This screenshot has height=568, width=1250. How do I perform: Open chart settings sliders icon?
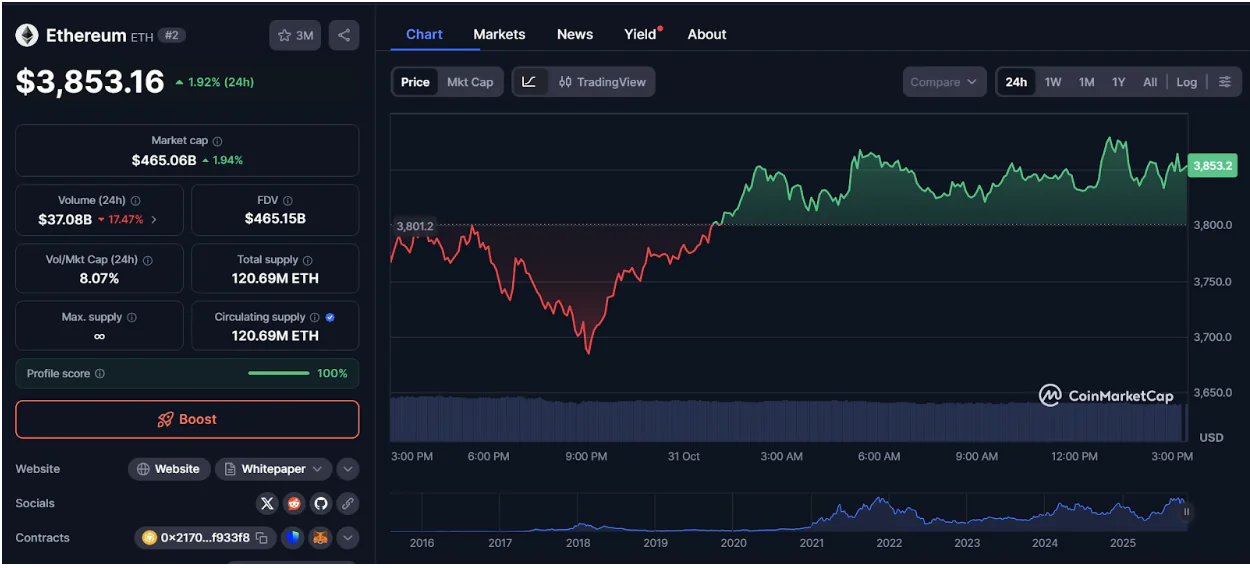pyautogui.click(x=1224, y=82)
